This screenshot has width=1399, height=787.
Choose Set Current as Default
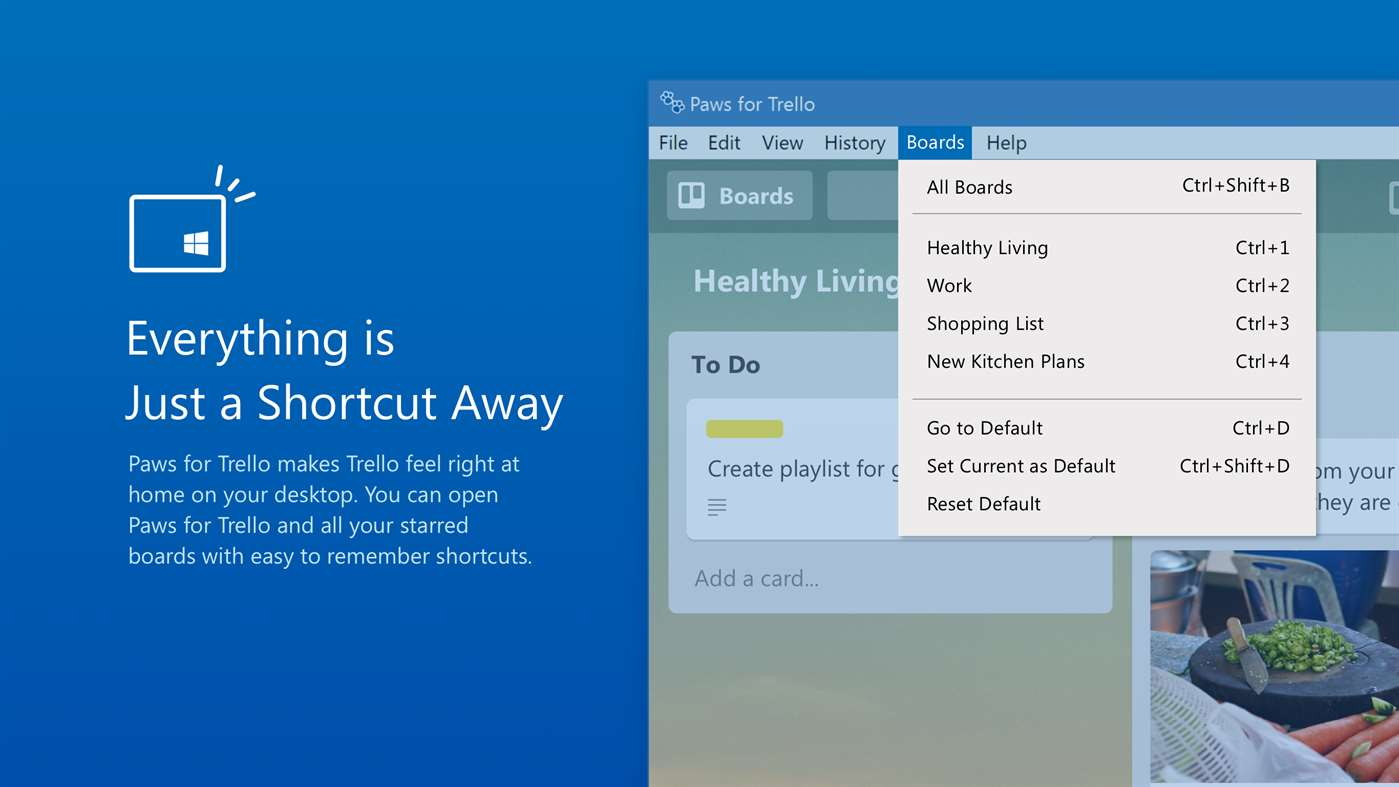click(x=1107, y=466)
